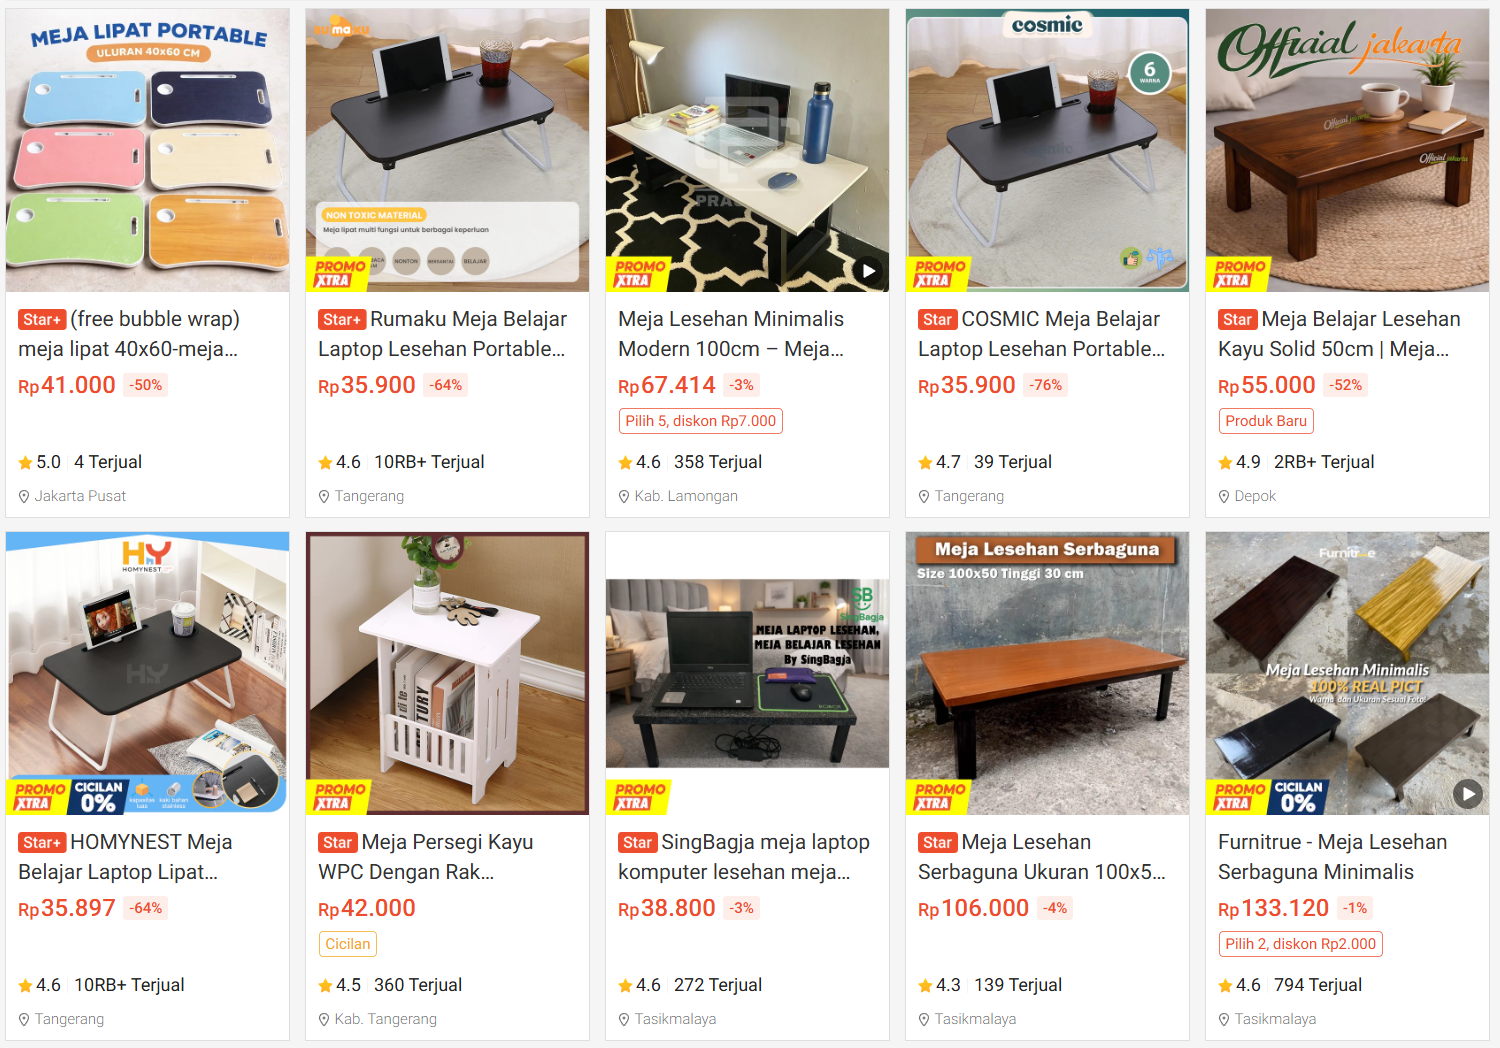Open Meja Belajar Lesehan Kayu Solid 50cm title
1500x1048 pixels.
coord(1339,334)
